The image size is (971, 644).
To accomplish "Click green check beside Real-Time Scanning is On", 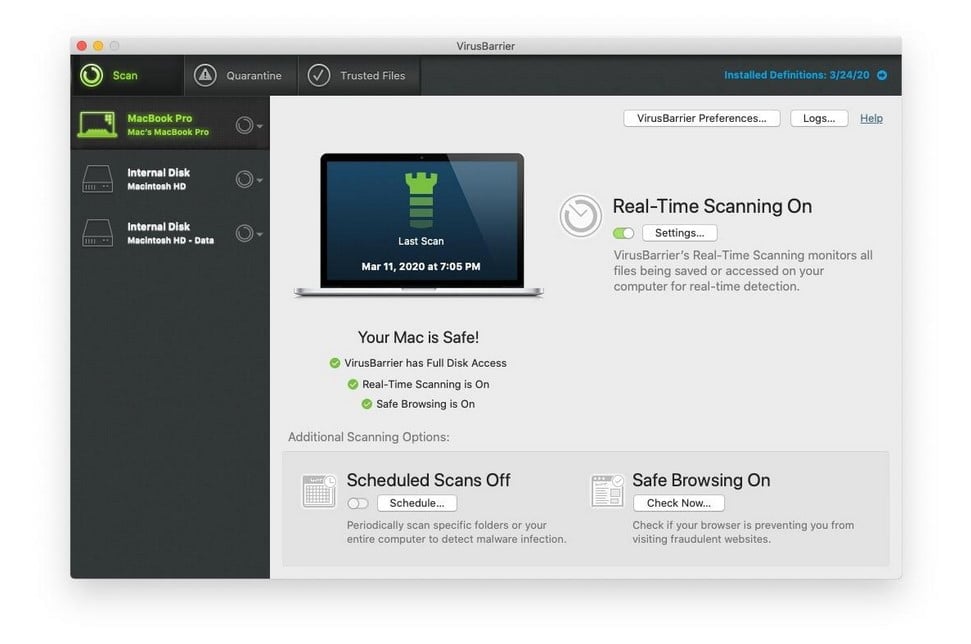I will pyautogui.click(x=352, y=384).
